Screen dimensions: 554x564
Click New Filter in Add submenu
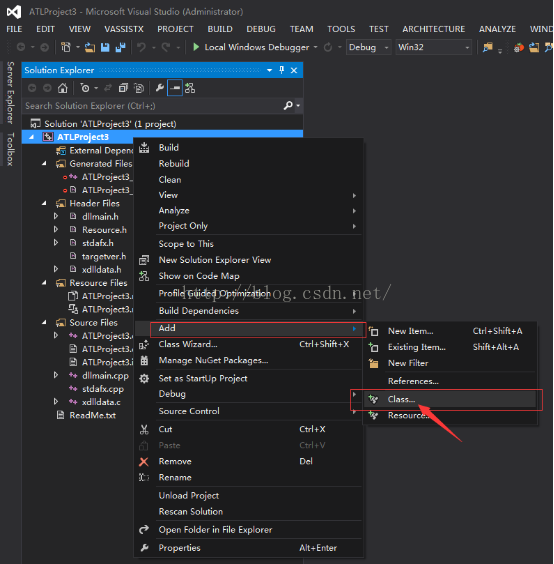450,363
